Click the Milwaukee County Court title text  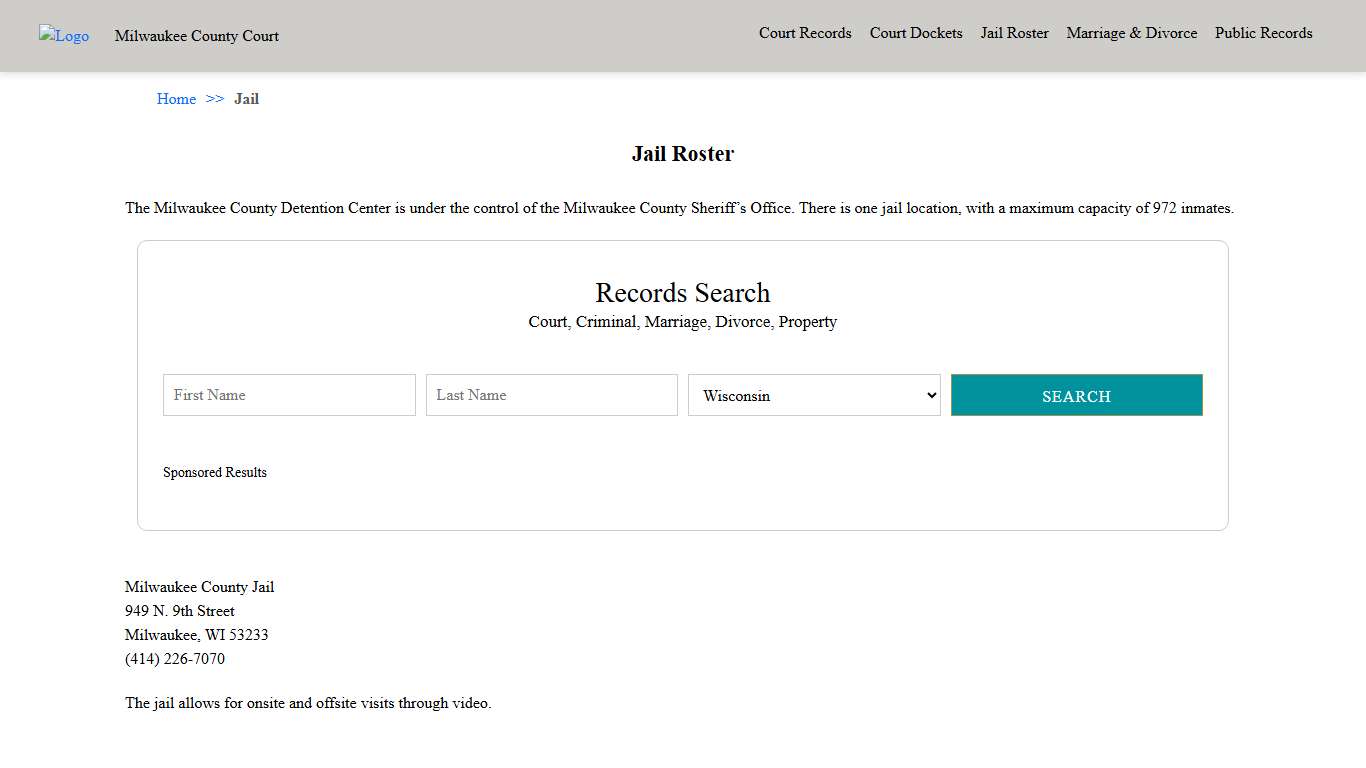coord(196,36)
